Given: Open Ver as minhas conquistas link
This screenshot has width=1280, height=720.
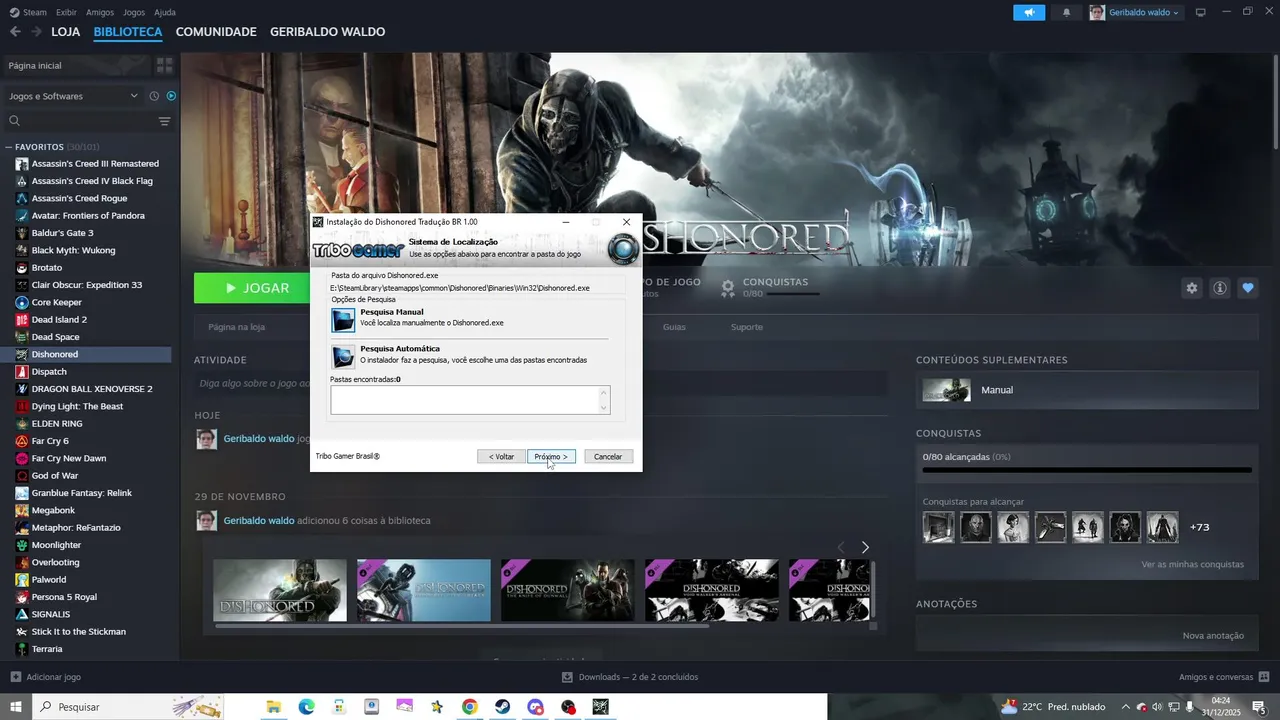Looking at the screenshot, I should [x=1192, y=564].
